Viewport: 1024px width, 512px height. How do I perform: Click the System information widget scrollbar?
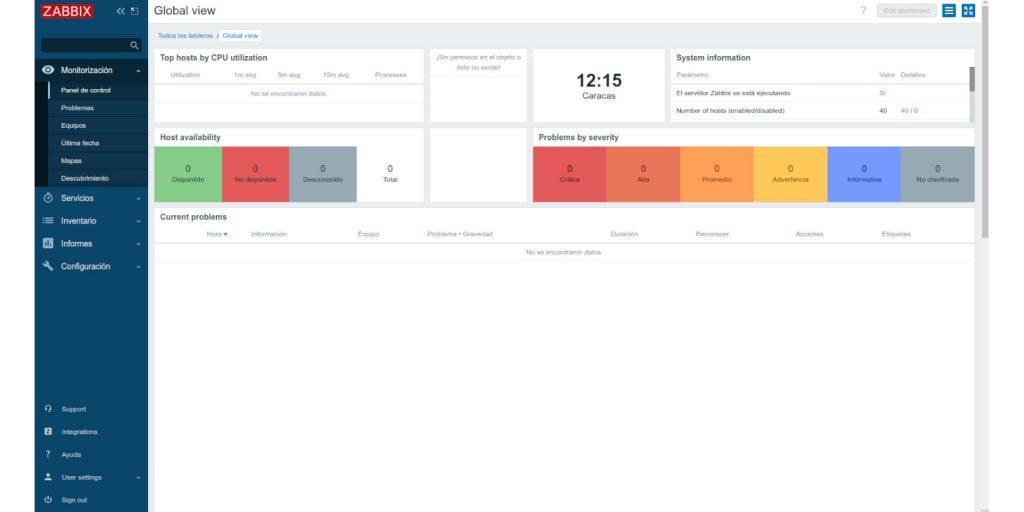click(x=972, y=79)
